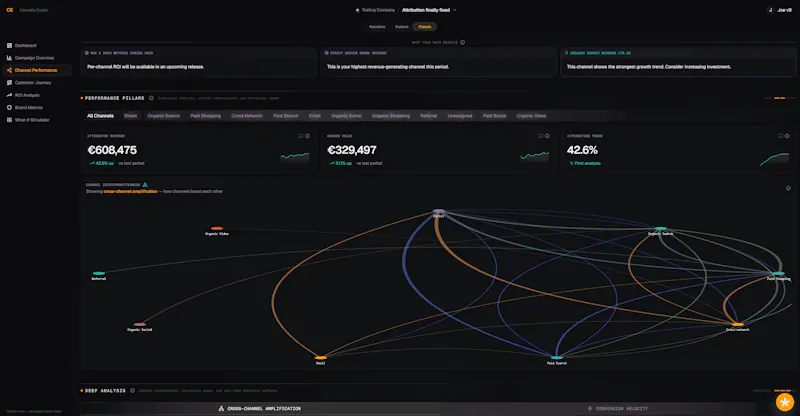This screenshot has height=416, width=800.
Task: Click comment icon on Attributed Revenue card
Action: (301, 136)
